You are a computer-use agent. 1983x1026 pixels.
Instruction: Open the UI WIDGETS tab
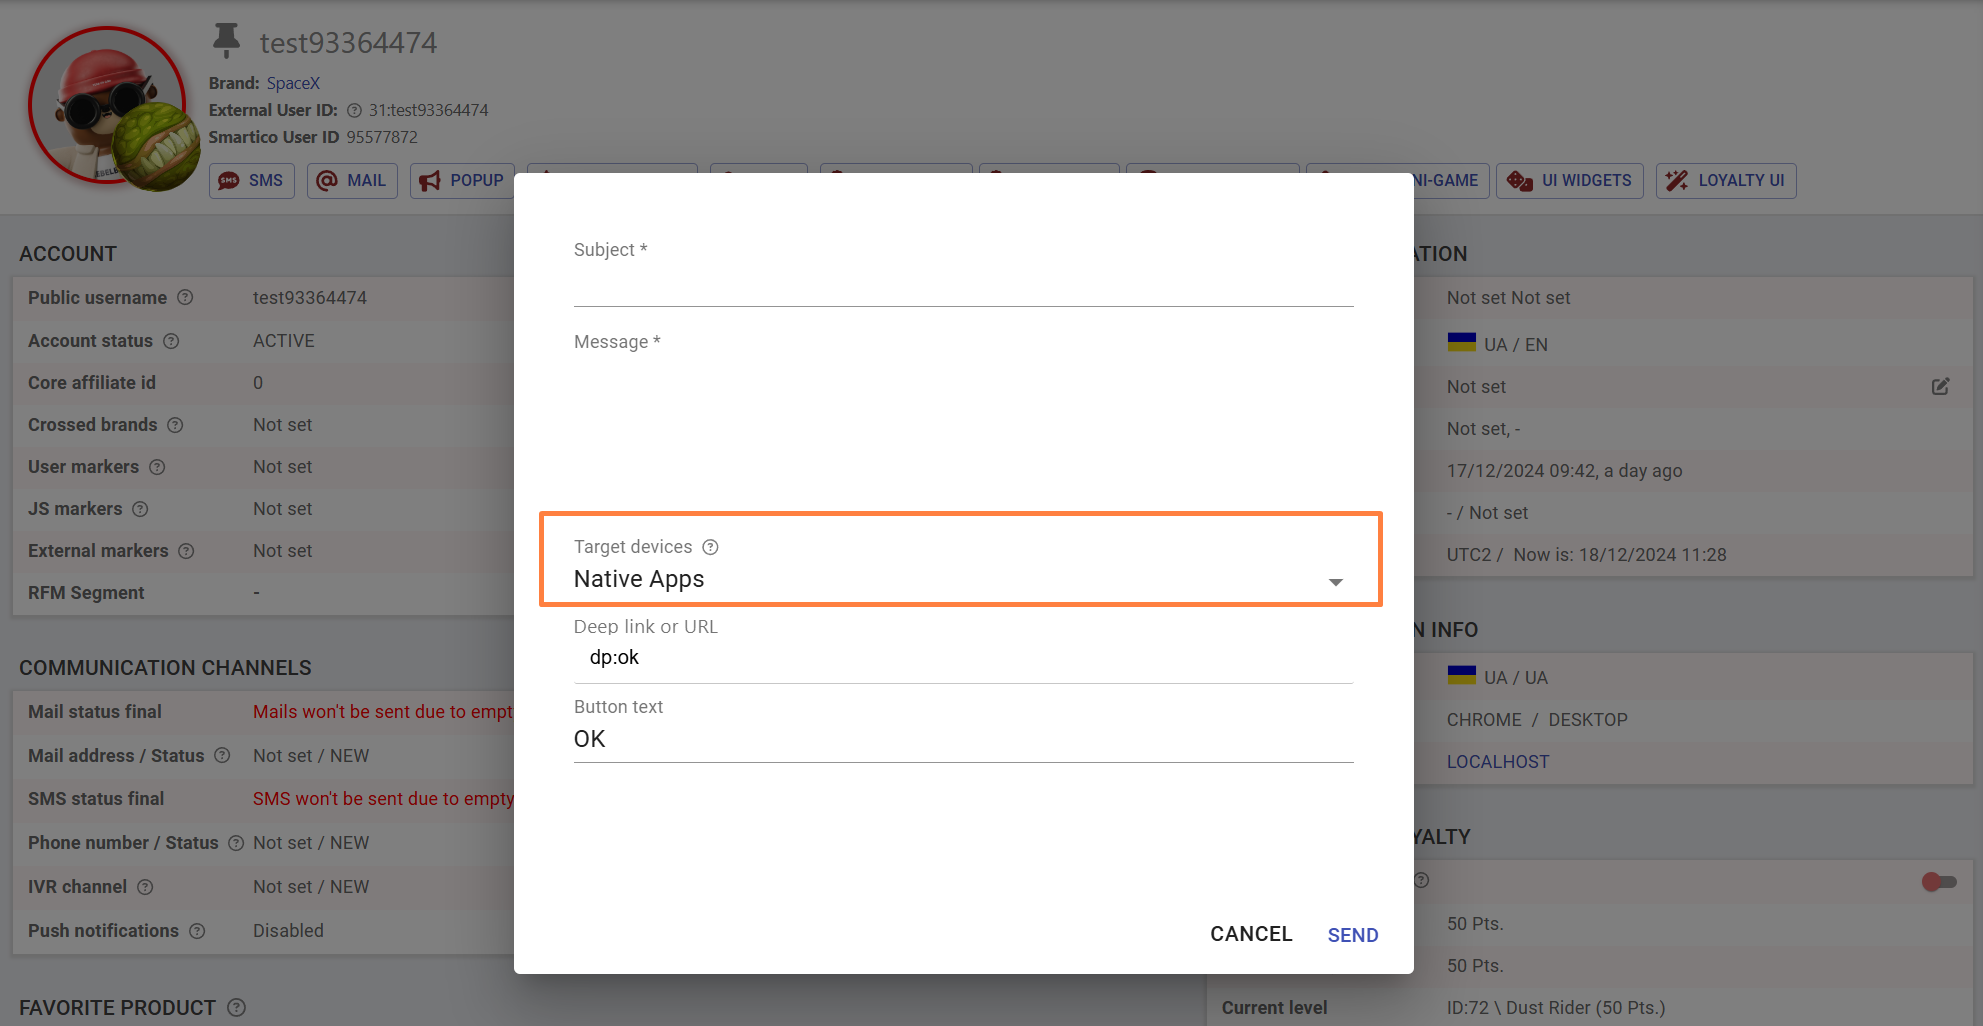[1569, 181]
